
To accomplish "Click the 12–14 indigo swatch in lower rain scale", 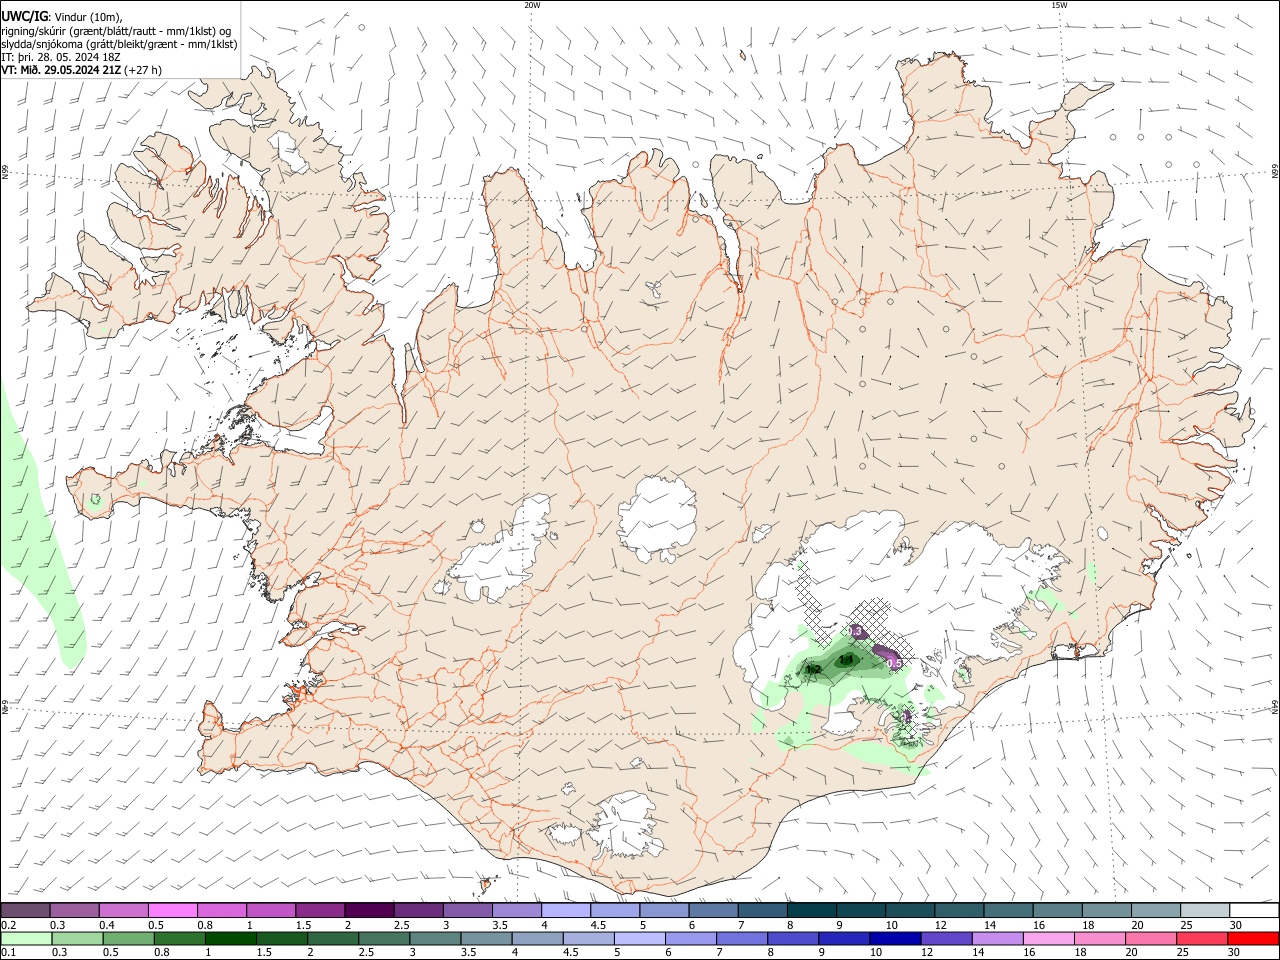I will pyautogui.click(x=946, y=939).
